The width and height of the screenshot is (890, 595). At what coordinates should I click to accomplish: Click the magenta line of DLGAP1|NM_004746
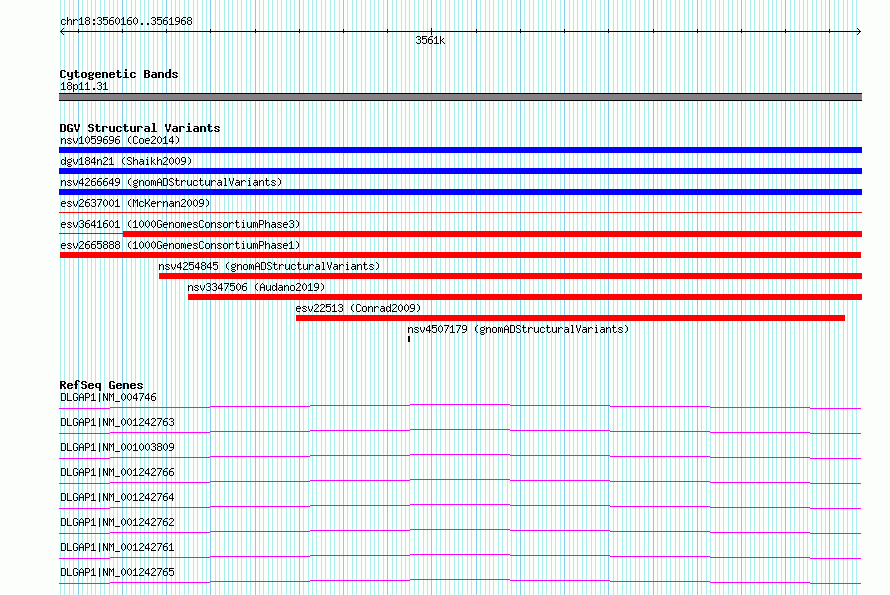(460, 406)
